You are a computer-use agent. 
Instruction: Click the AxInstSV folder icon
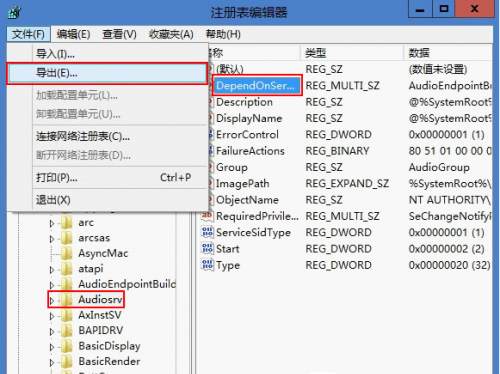(x=67, y=315)
